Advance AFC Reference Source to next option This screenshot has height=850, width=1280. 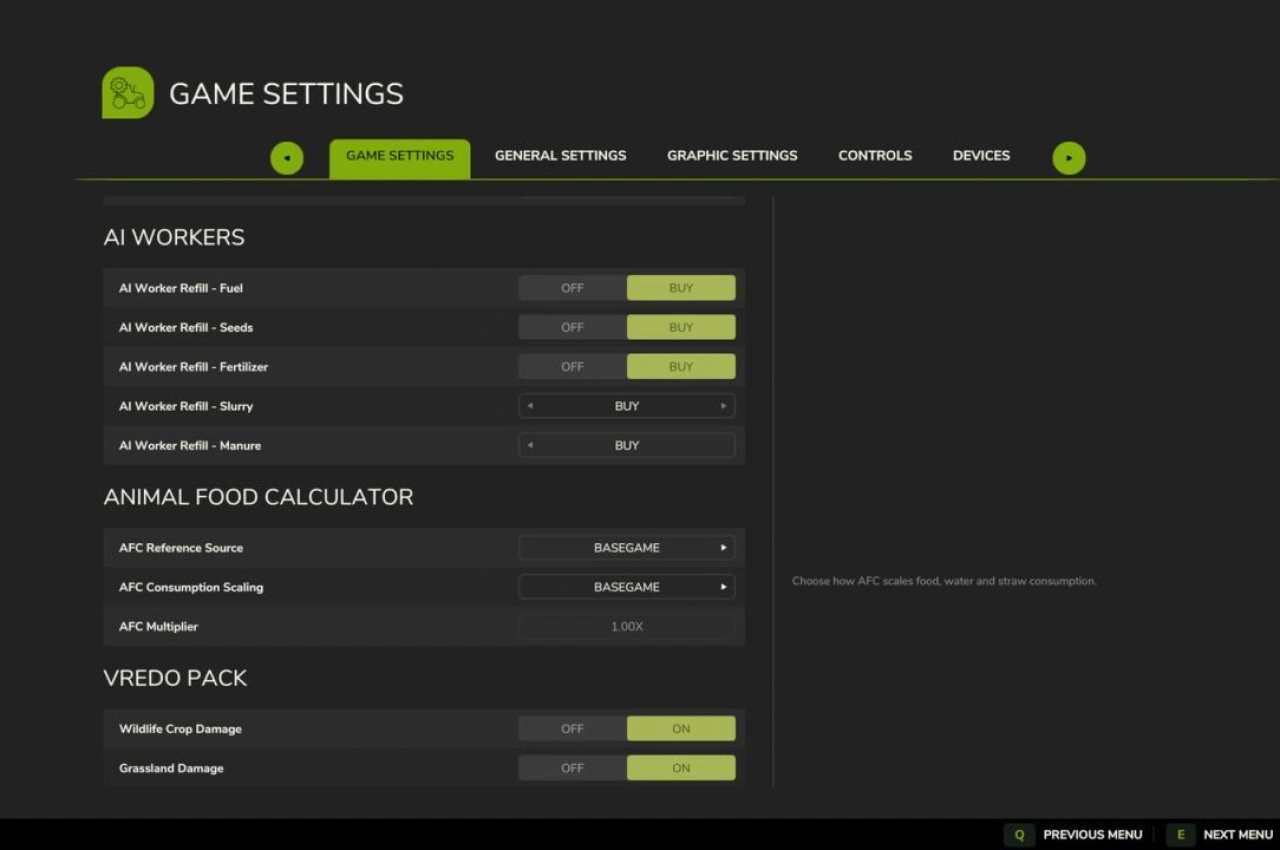[x=723, y=548]
